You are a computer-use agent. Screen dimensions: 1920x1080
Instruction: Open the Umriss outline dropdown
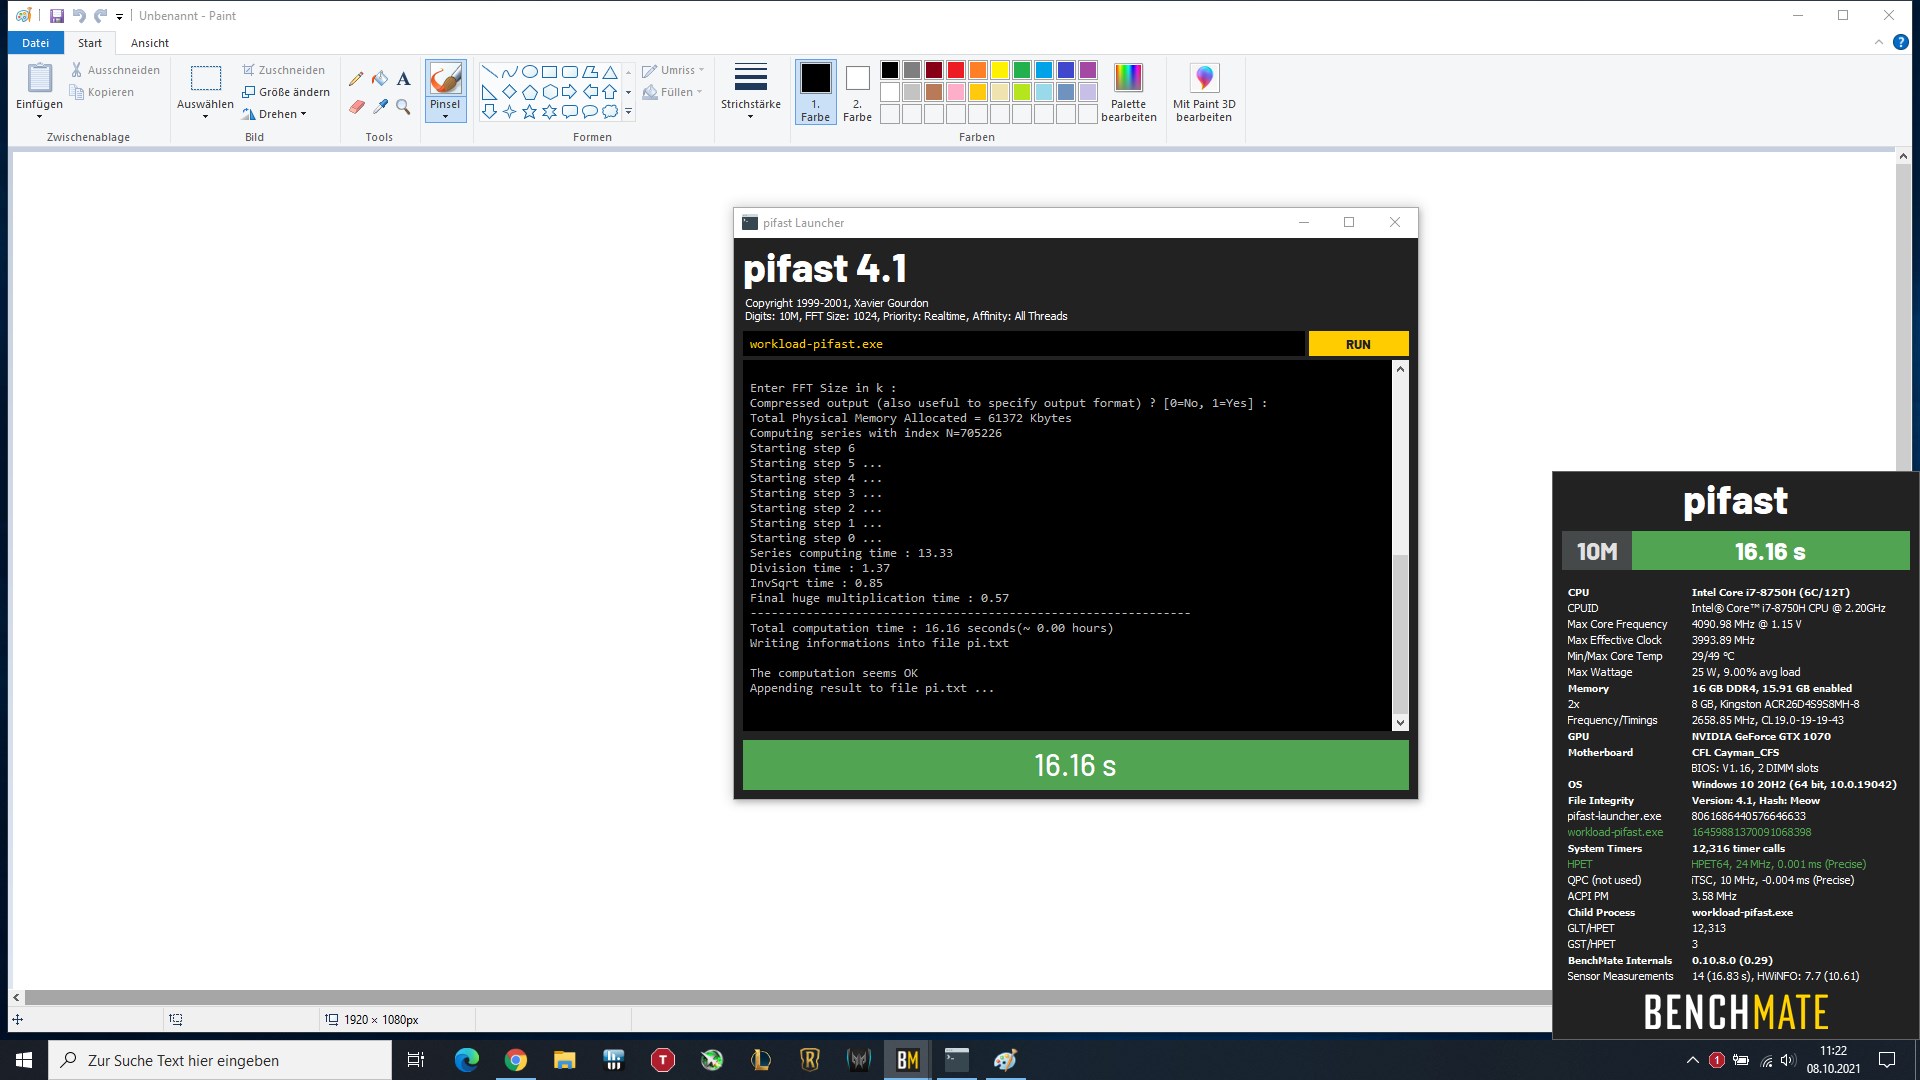(x=673, y=70)
